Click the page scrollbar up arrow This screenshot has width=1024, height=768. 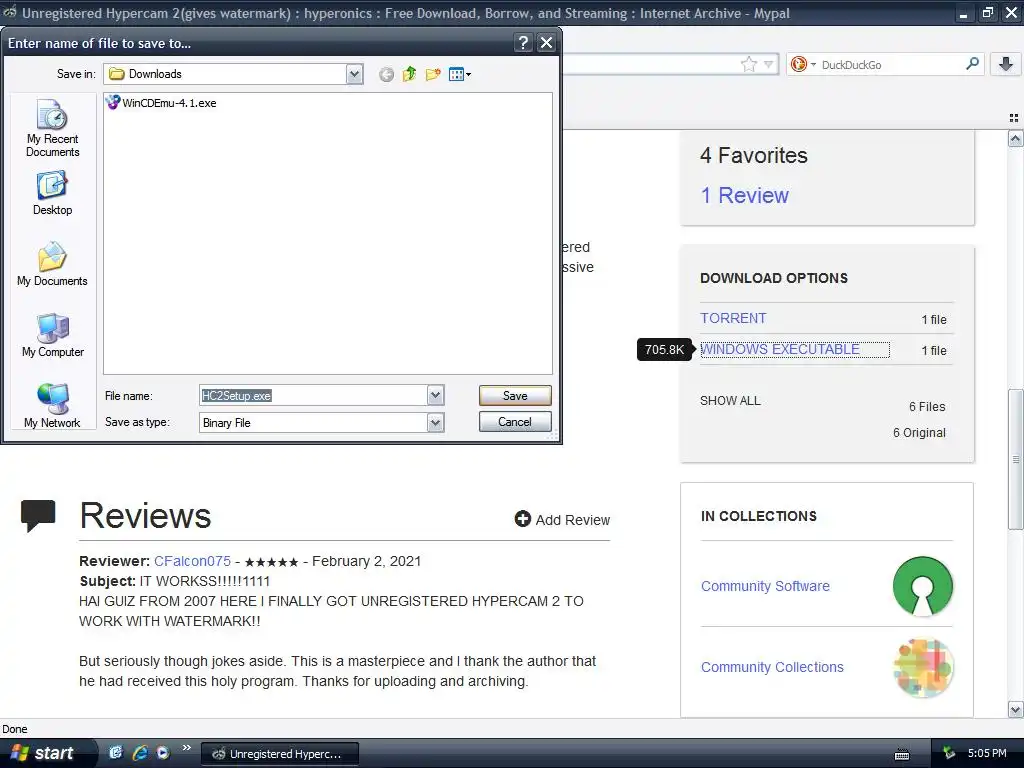[1015, 138]
